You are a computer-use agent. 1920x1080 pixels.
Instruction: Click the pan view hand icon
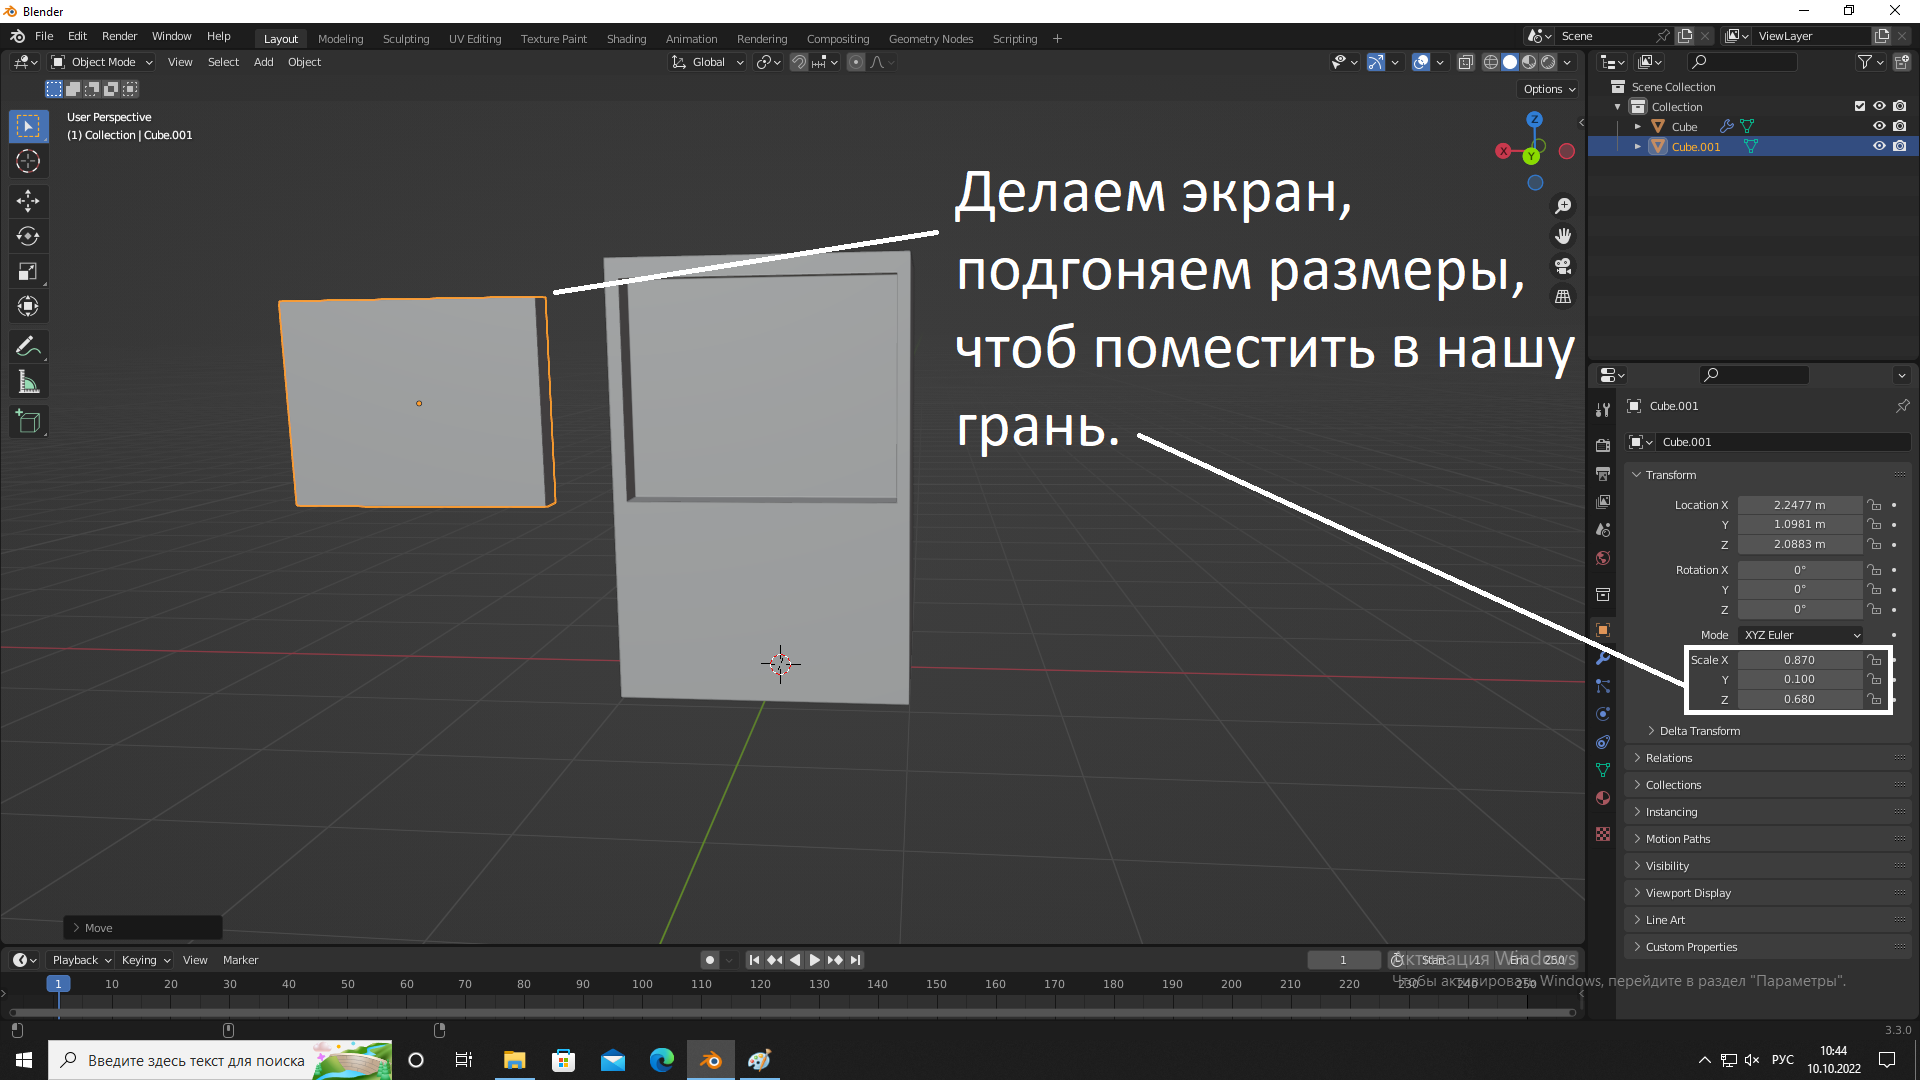(x=1563, y=236)
